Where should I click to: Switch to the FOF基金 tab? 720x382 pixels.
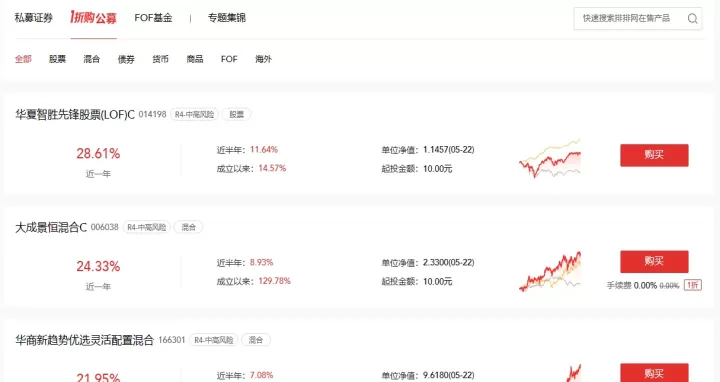pos(153,18)
